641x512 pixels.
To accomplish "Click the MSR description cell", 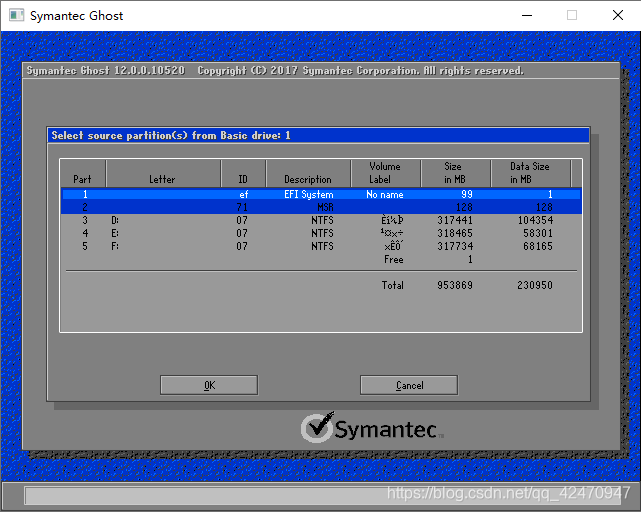I will click(x=325, y=207).
